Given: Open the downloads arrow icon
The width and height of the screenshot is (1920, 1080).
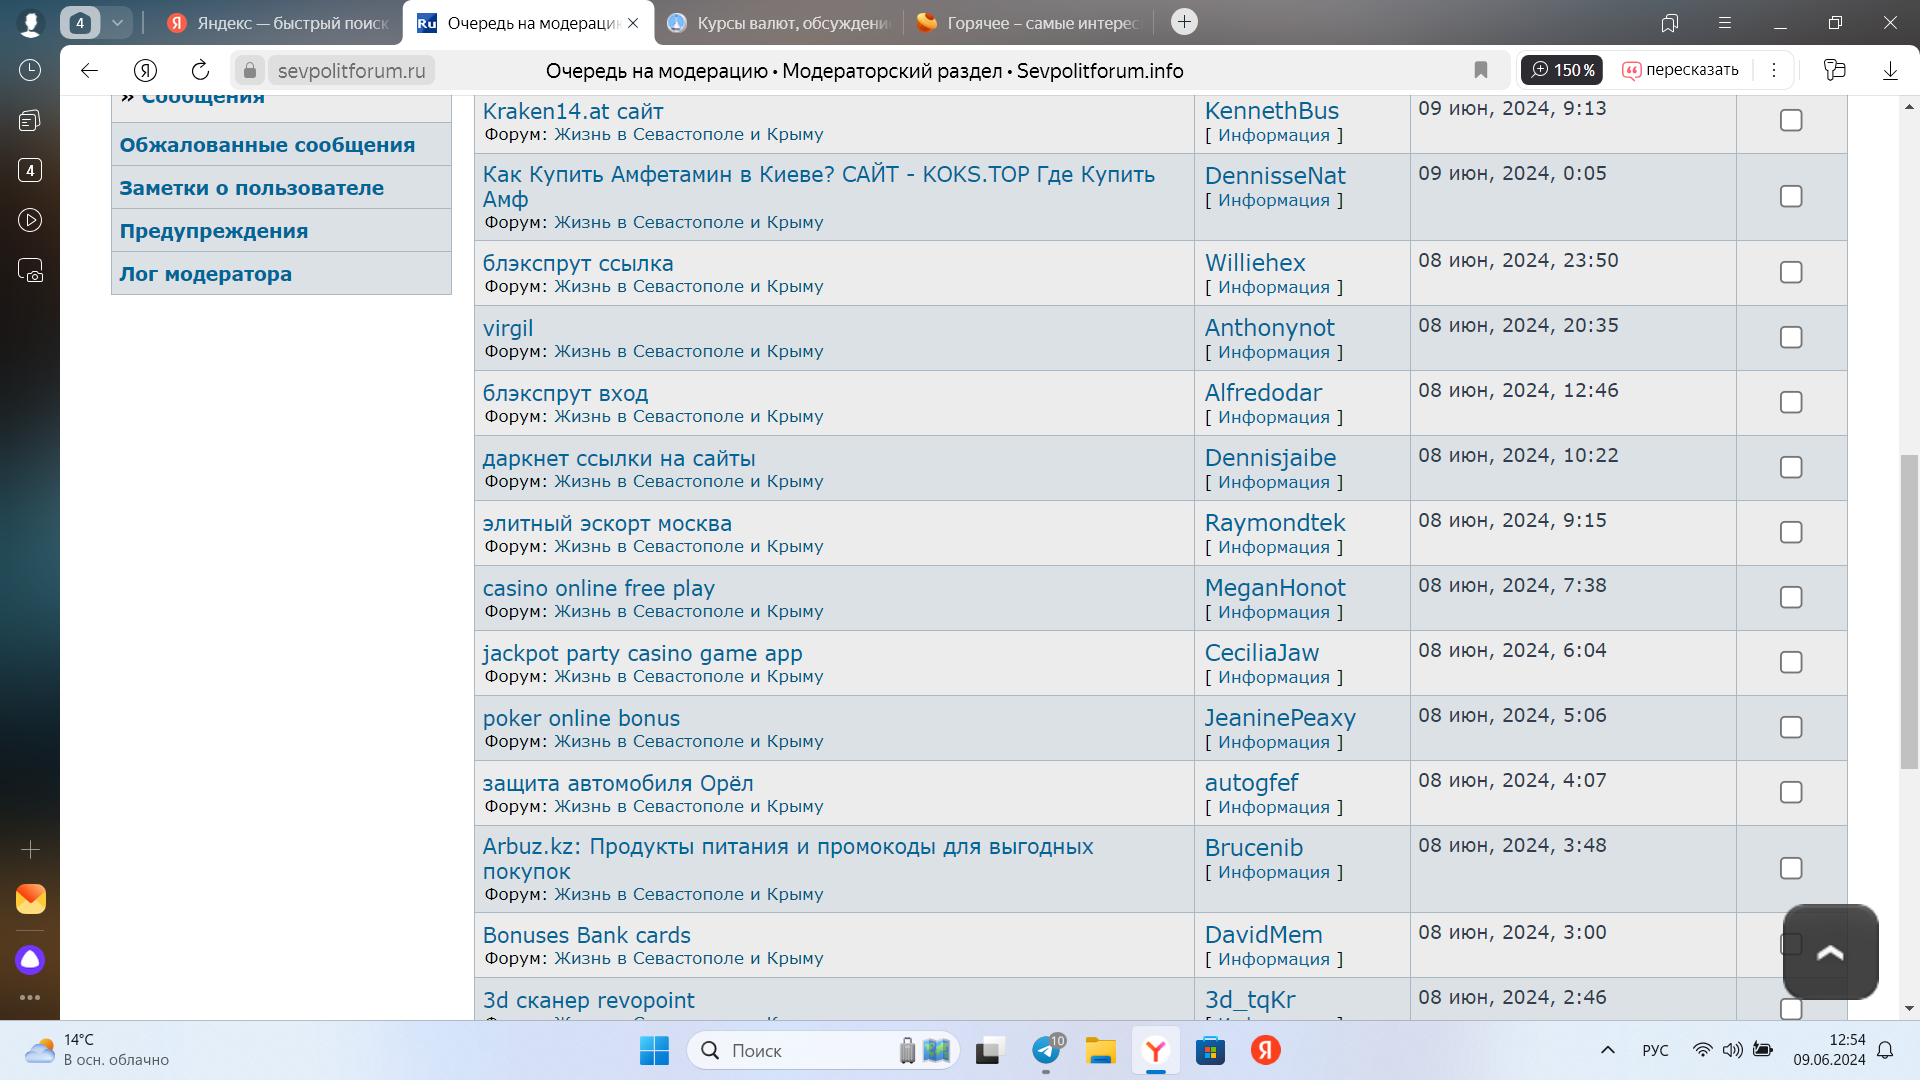Looking at the screenshot, I should click(x=1890, y=70).
